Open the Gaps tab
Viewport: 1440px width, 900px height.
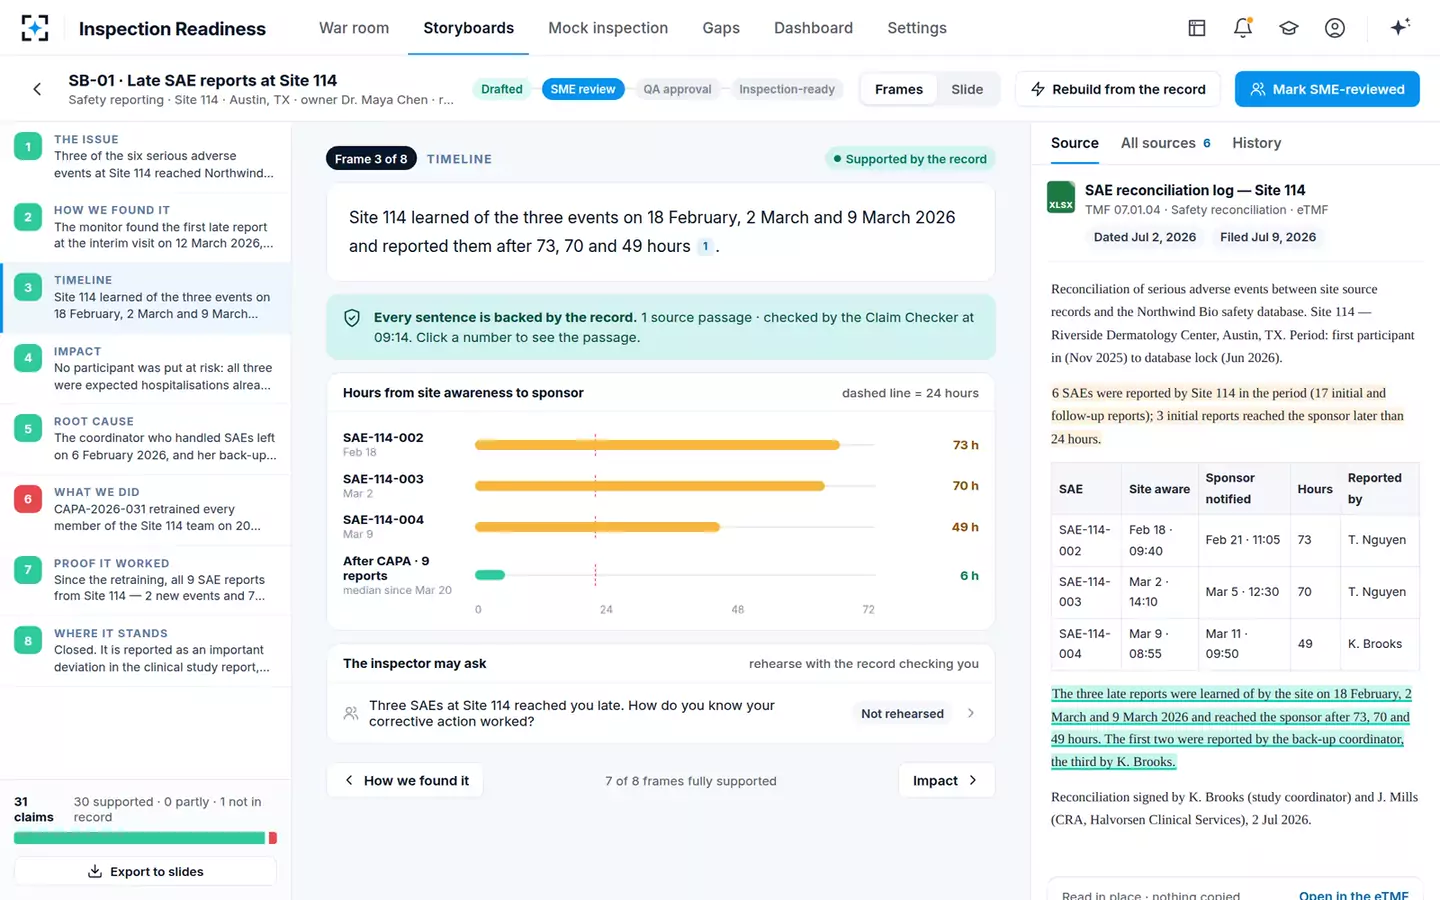[721, 28]
